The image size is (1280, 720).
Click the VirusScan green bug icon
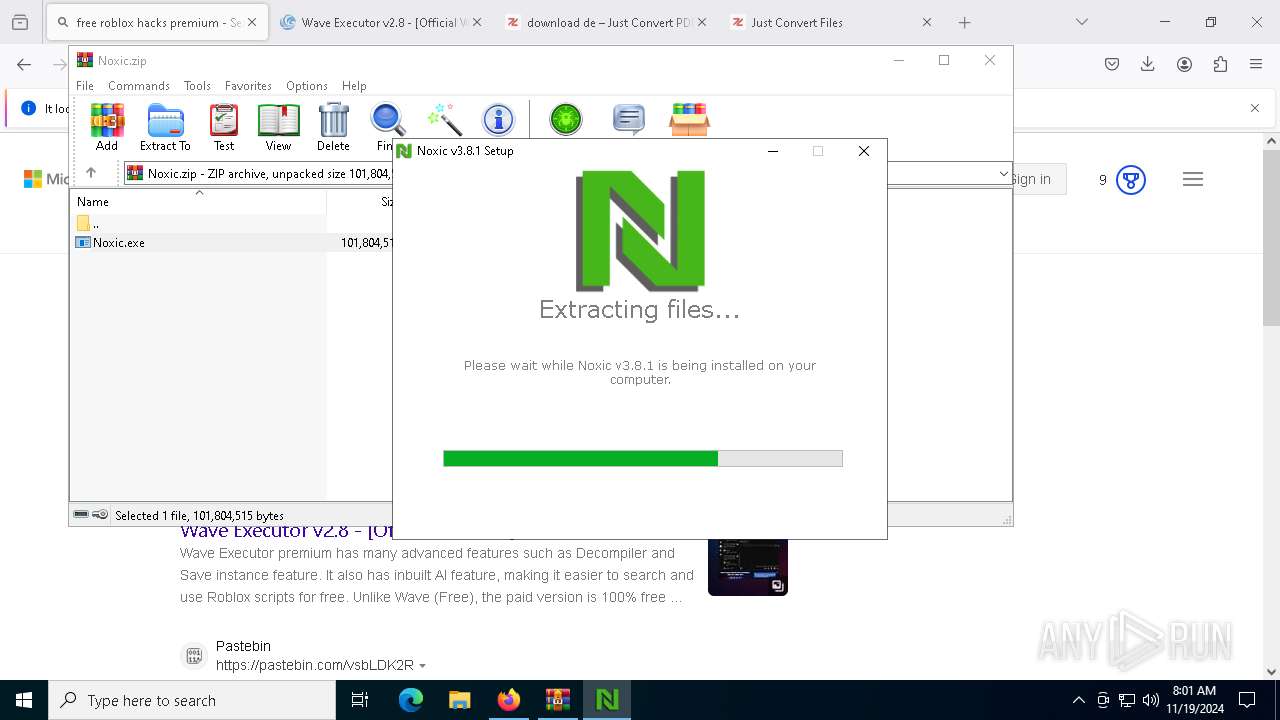pyautogui.click(x=566, y=120)
